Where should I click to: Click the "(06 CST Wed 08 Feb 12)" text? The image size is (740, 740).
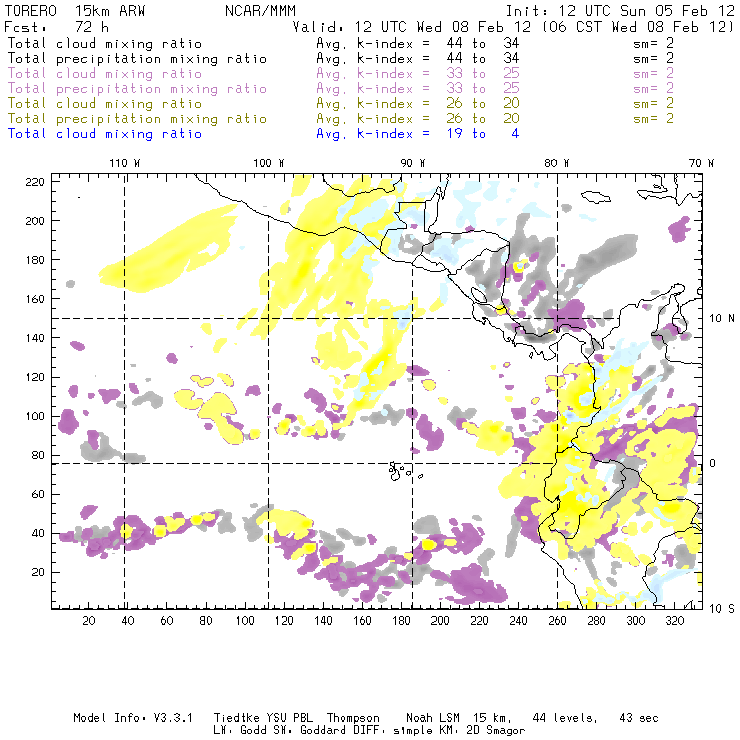pos(638,27)
